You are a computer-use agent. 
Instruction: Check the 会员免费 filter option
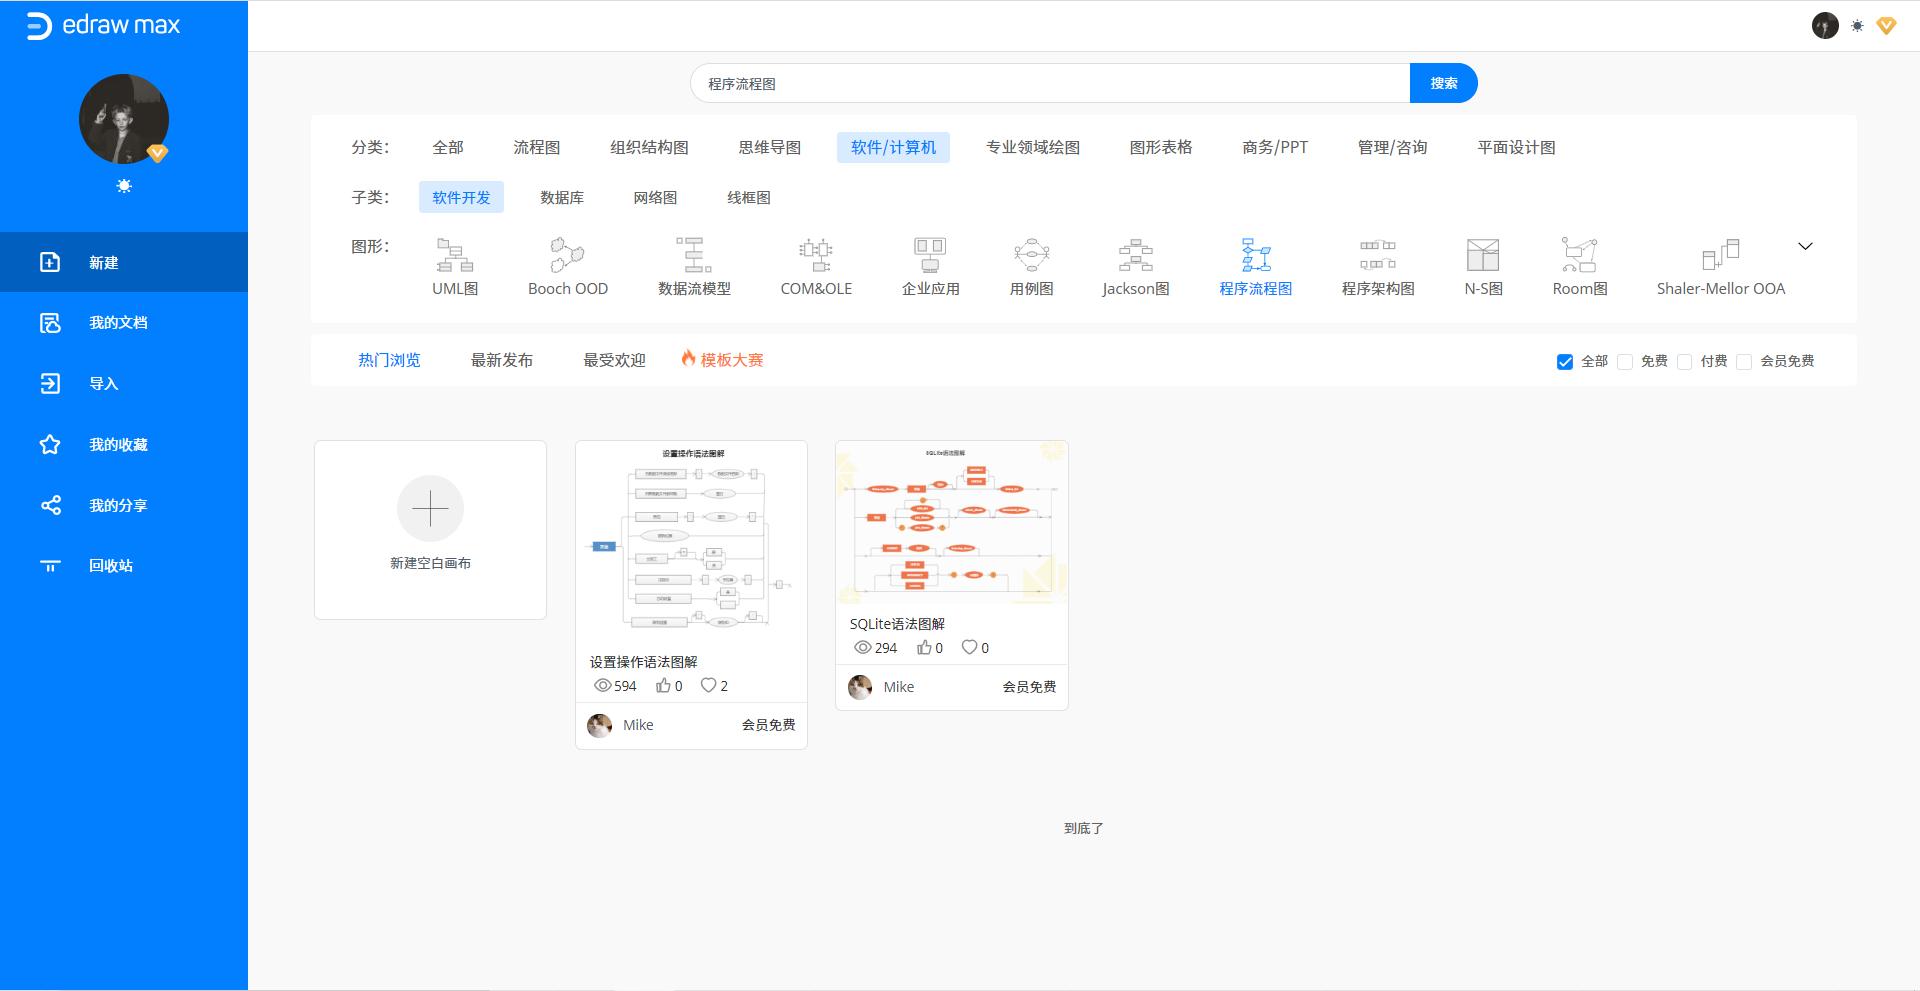pos(1744,361)
